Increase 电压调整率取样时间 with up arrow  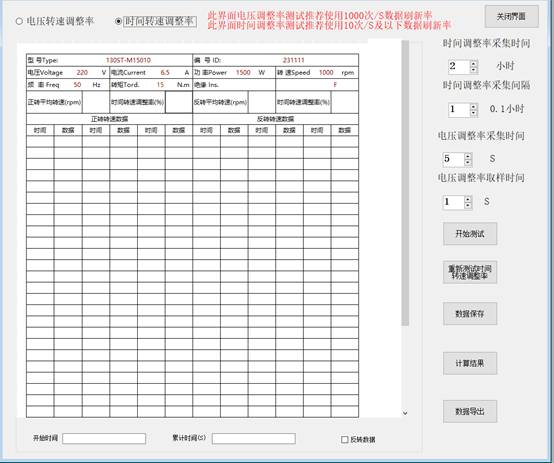[468, 199]
